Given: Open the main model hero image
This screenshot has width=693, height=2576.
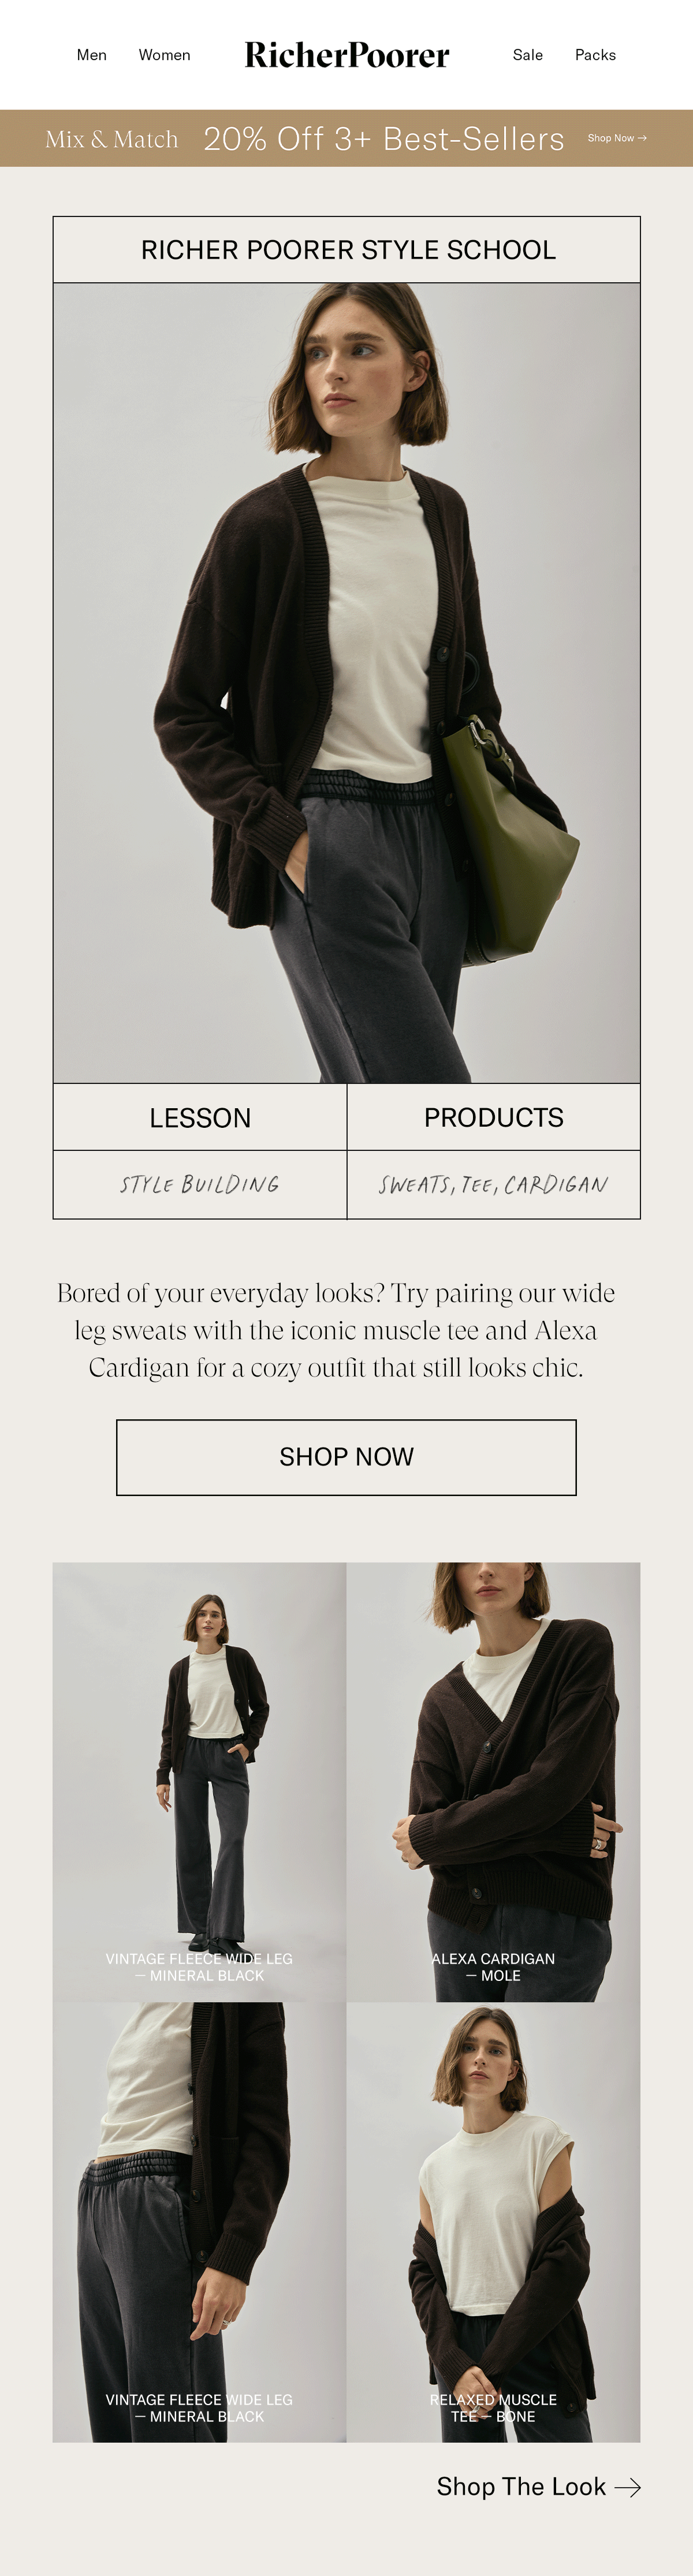Looking at the screenshot, I should click(x=347, y=683).
